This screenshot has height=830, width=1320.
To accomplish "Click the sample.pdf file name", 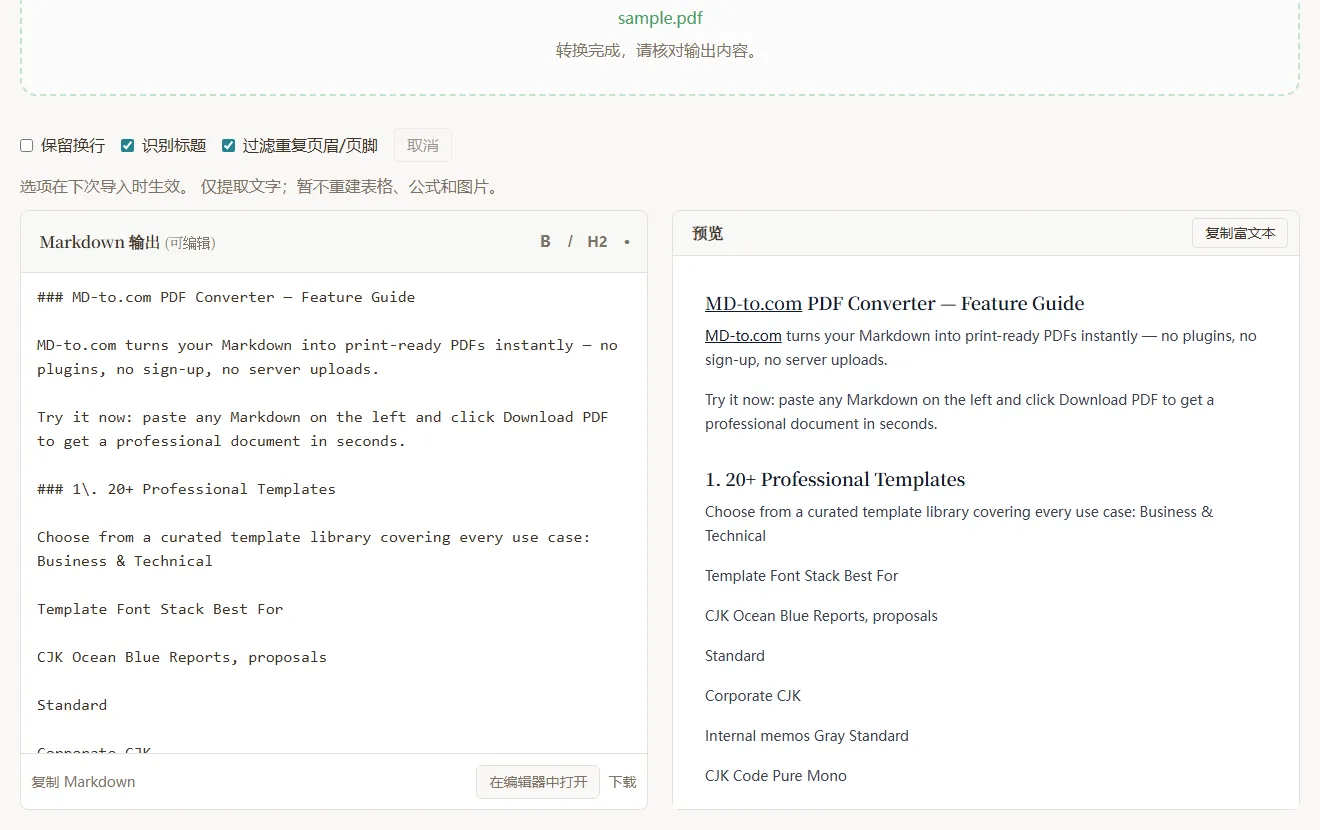I will [660, 18].
